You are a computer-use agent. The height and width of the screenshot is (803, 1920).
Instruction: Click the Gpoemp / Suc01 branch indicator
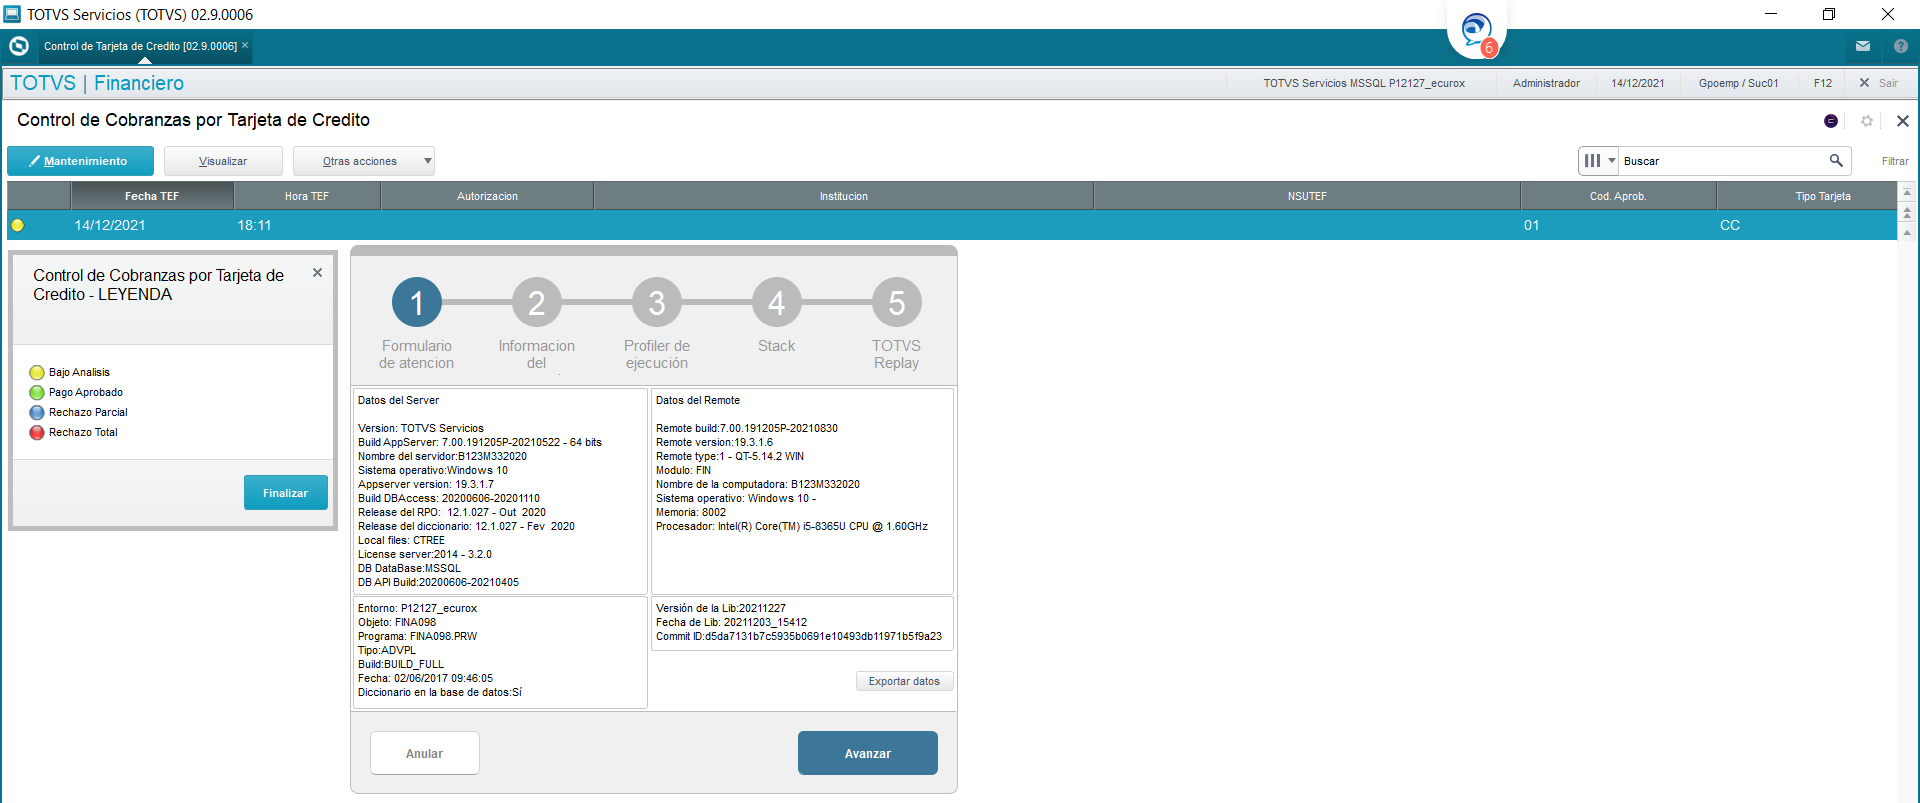click(x=1738, y=83)
